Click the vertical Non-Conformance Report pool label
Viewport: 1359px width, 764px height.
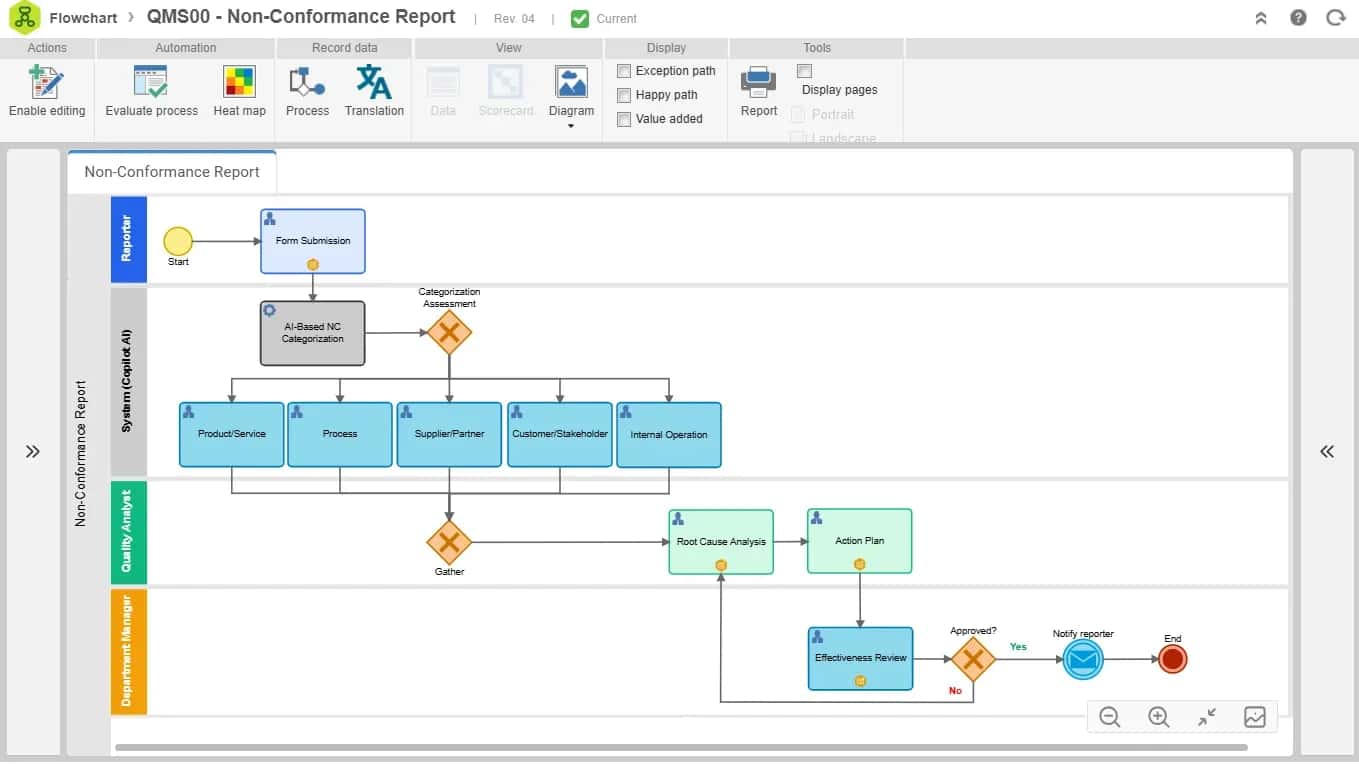(82, 453)
